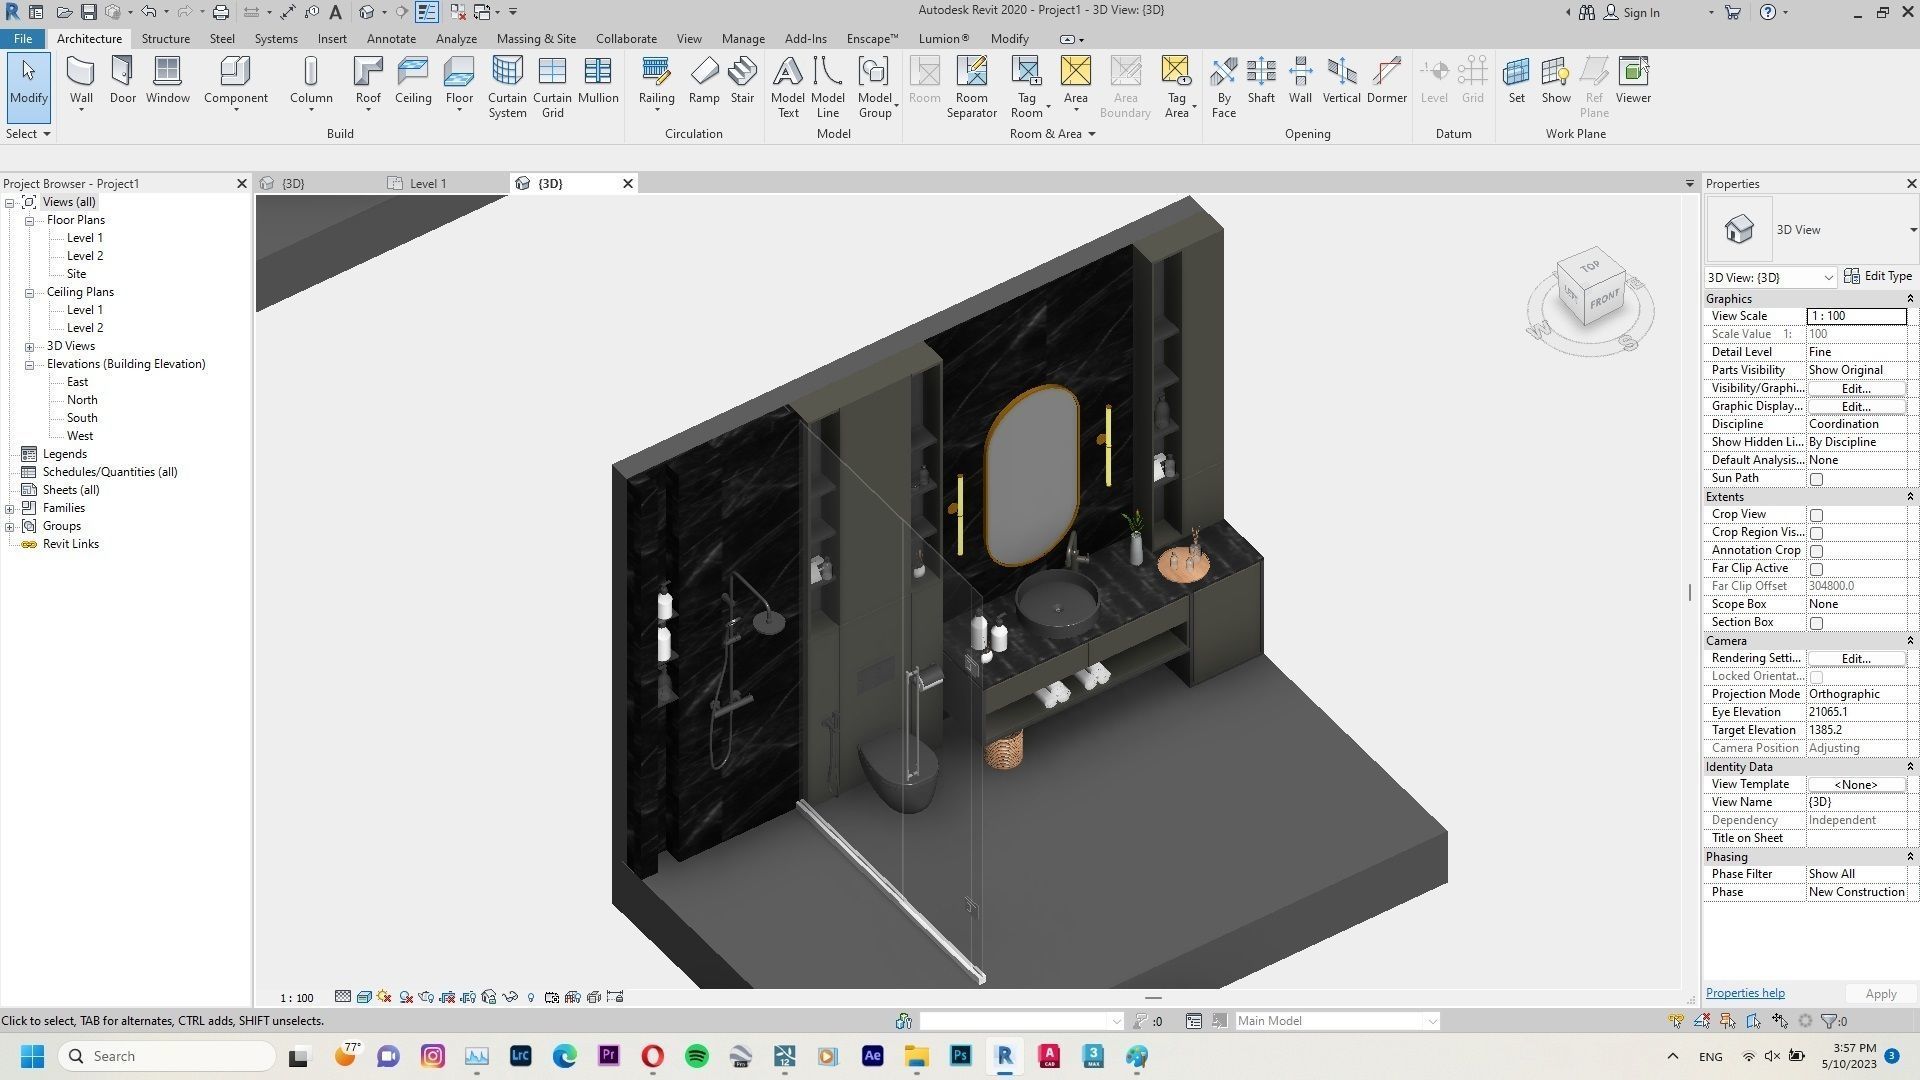Select the Dormer opening tool
The image size is (1920, 1080).
(1387, 81)
